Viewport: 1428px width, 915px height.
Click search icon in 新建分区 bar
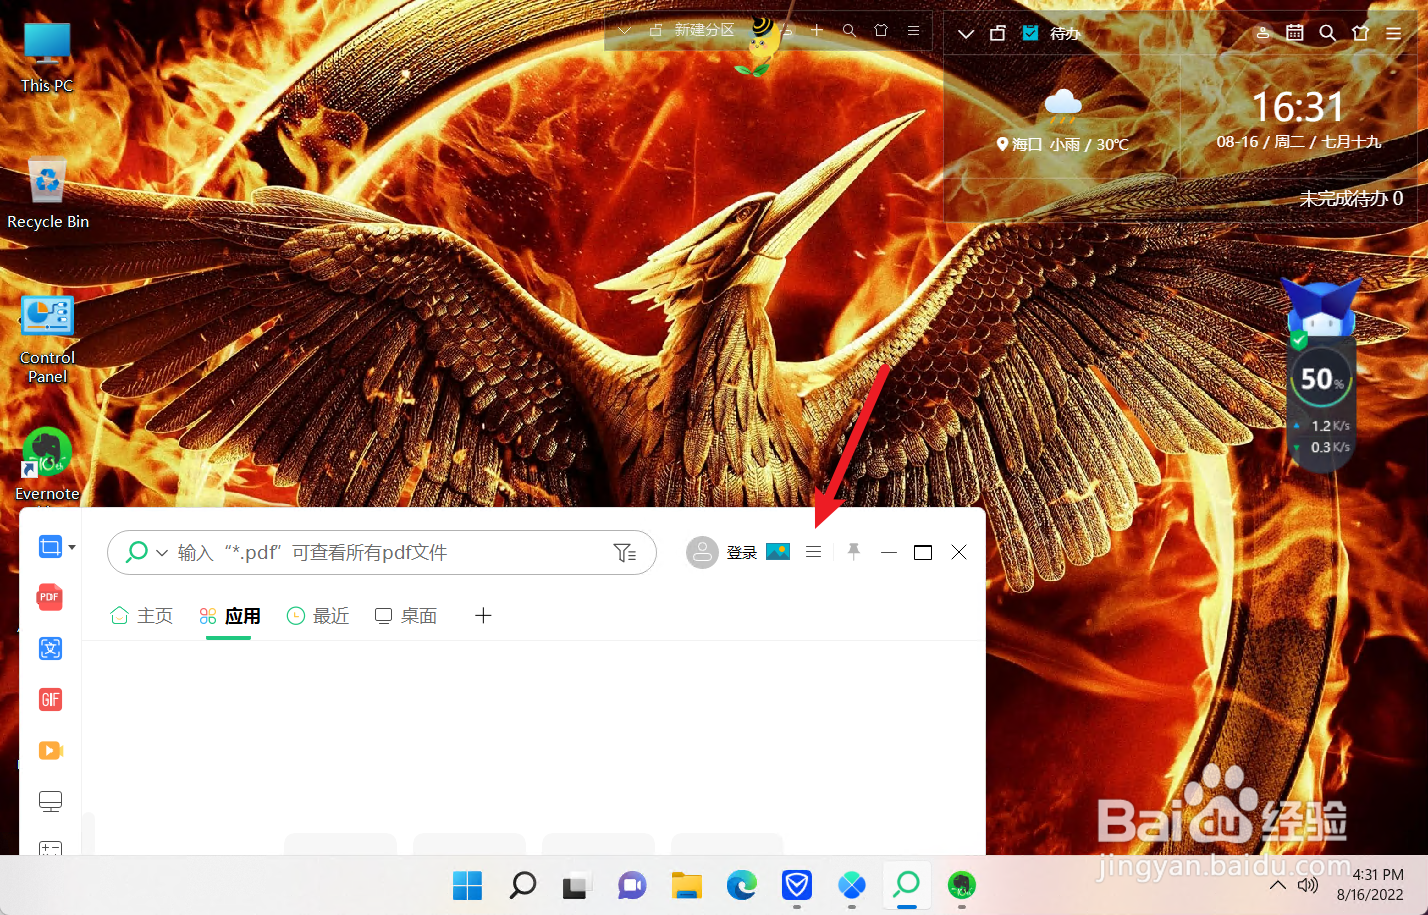click(x=849, y=31)
